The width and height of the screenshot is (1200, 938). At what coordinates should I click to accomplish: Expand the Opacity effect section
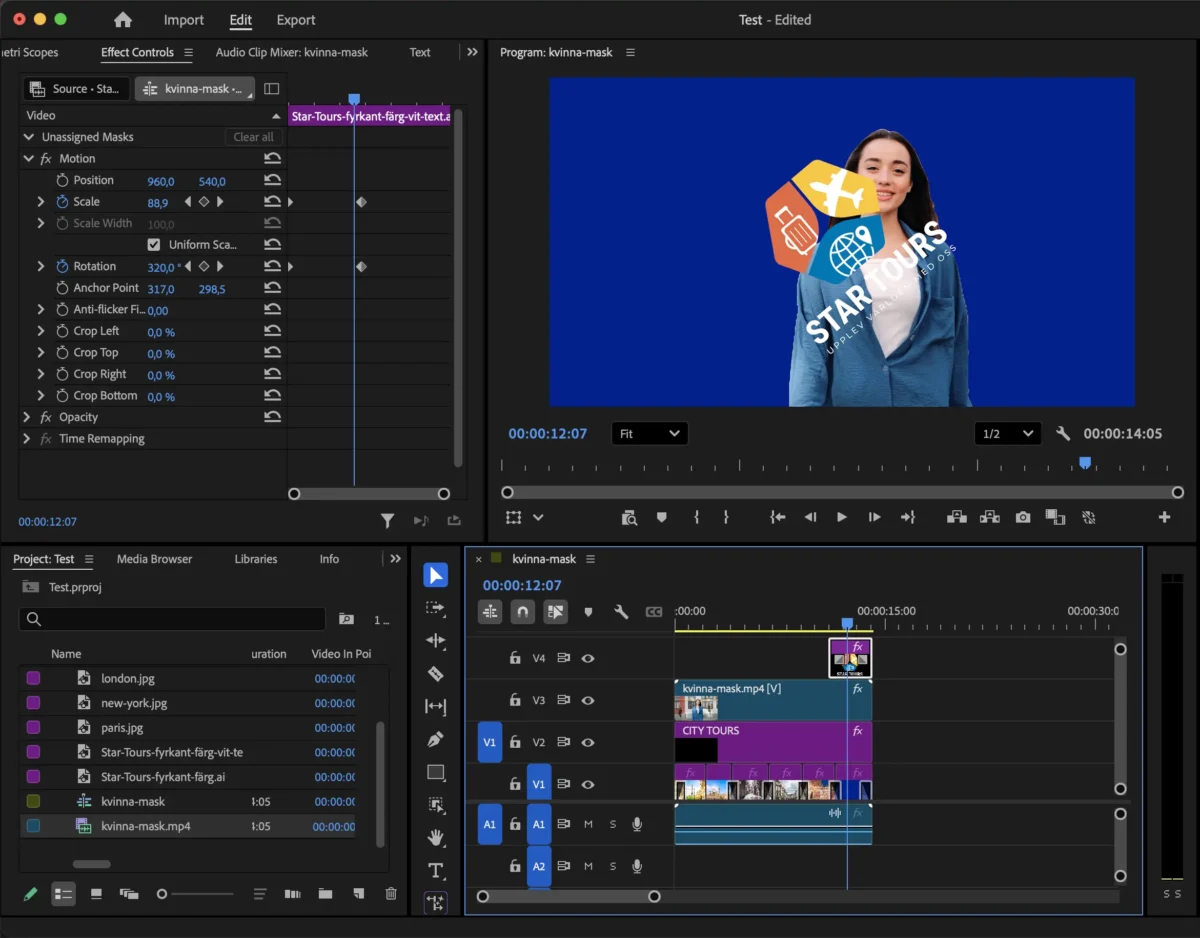pyautogui.click(x=27, y=417)
